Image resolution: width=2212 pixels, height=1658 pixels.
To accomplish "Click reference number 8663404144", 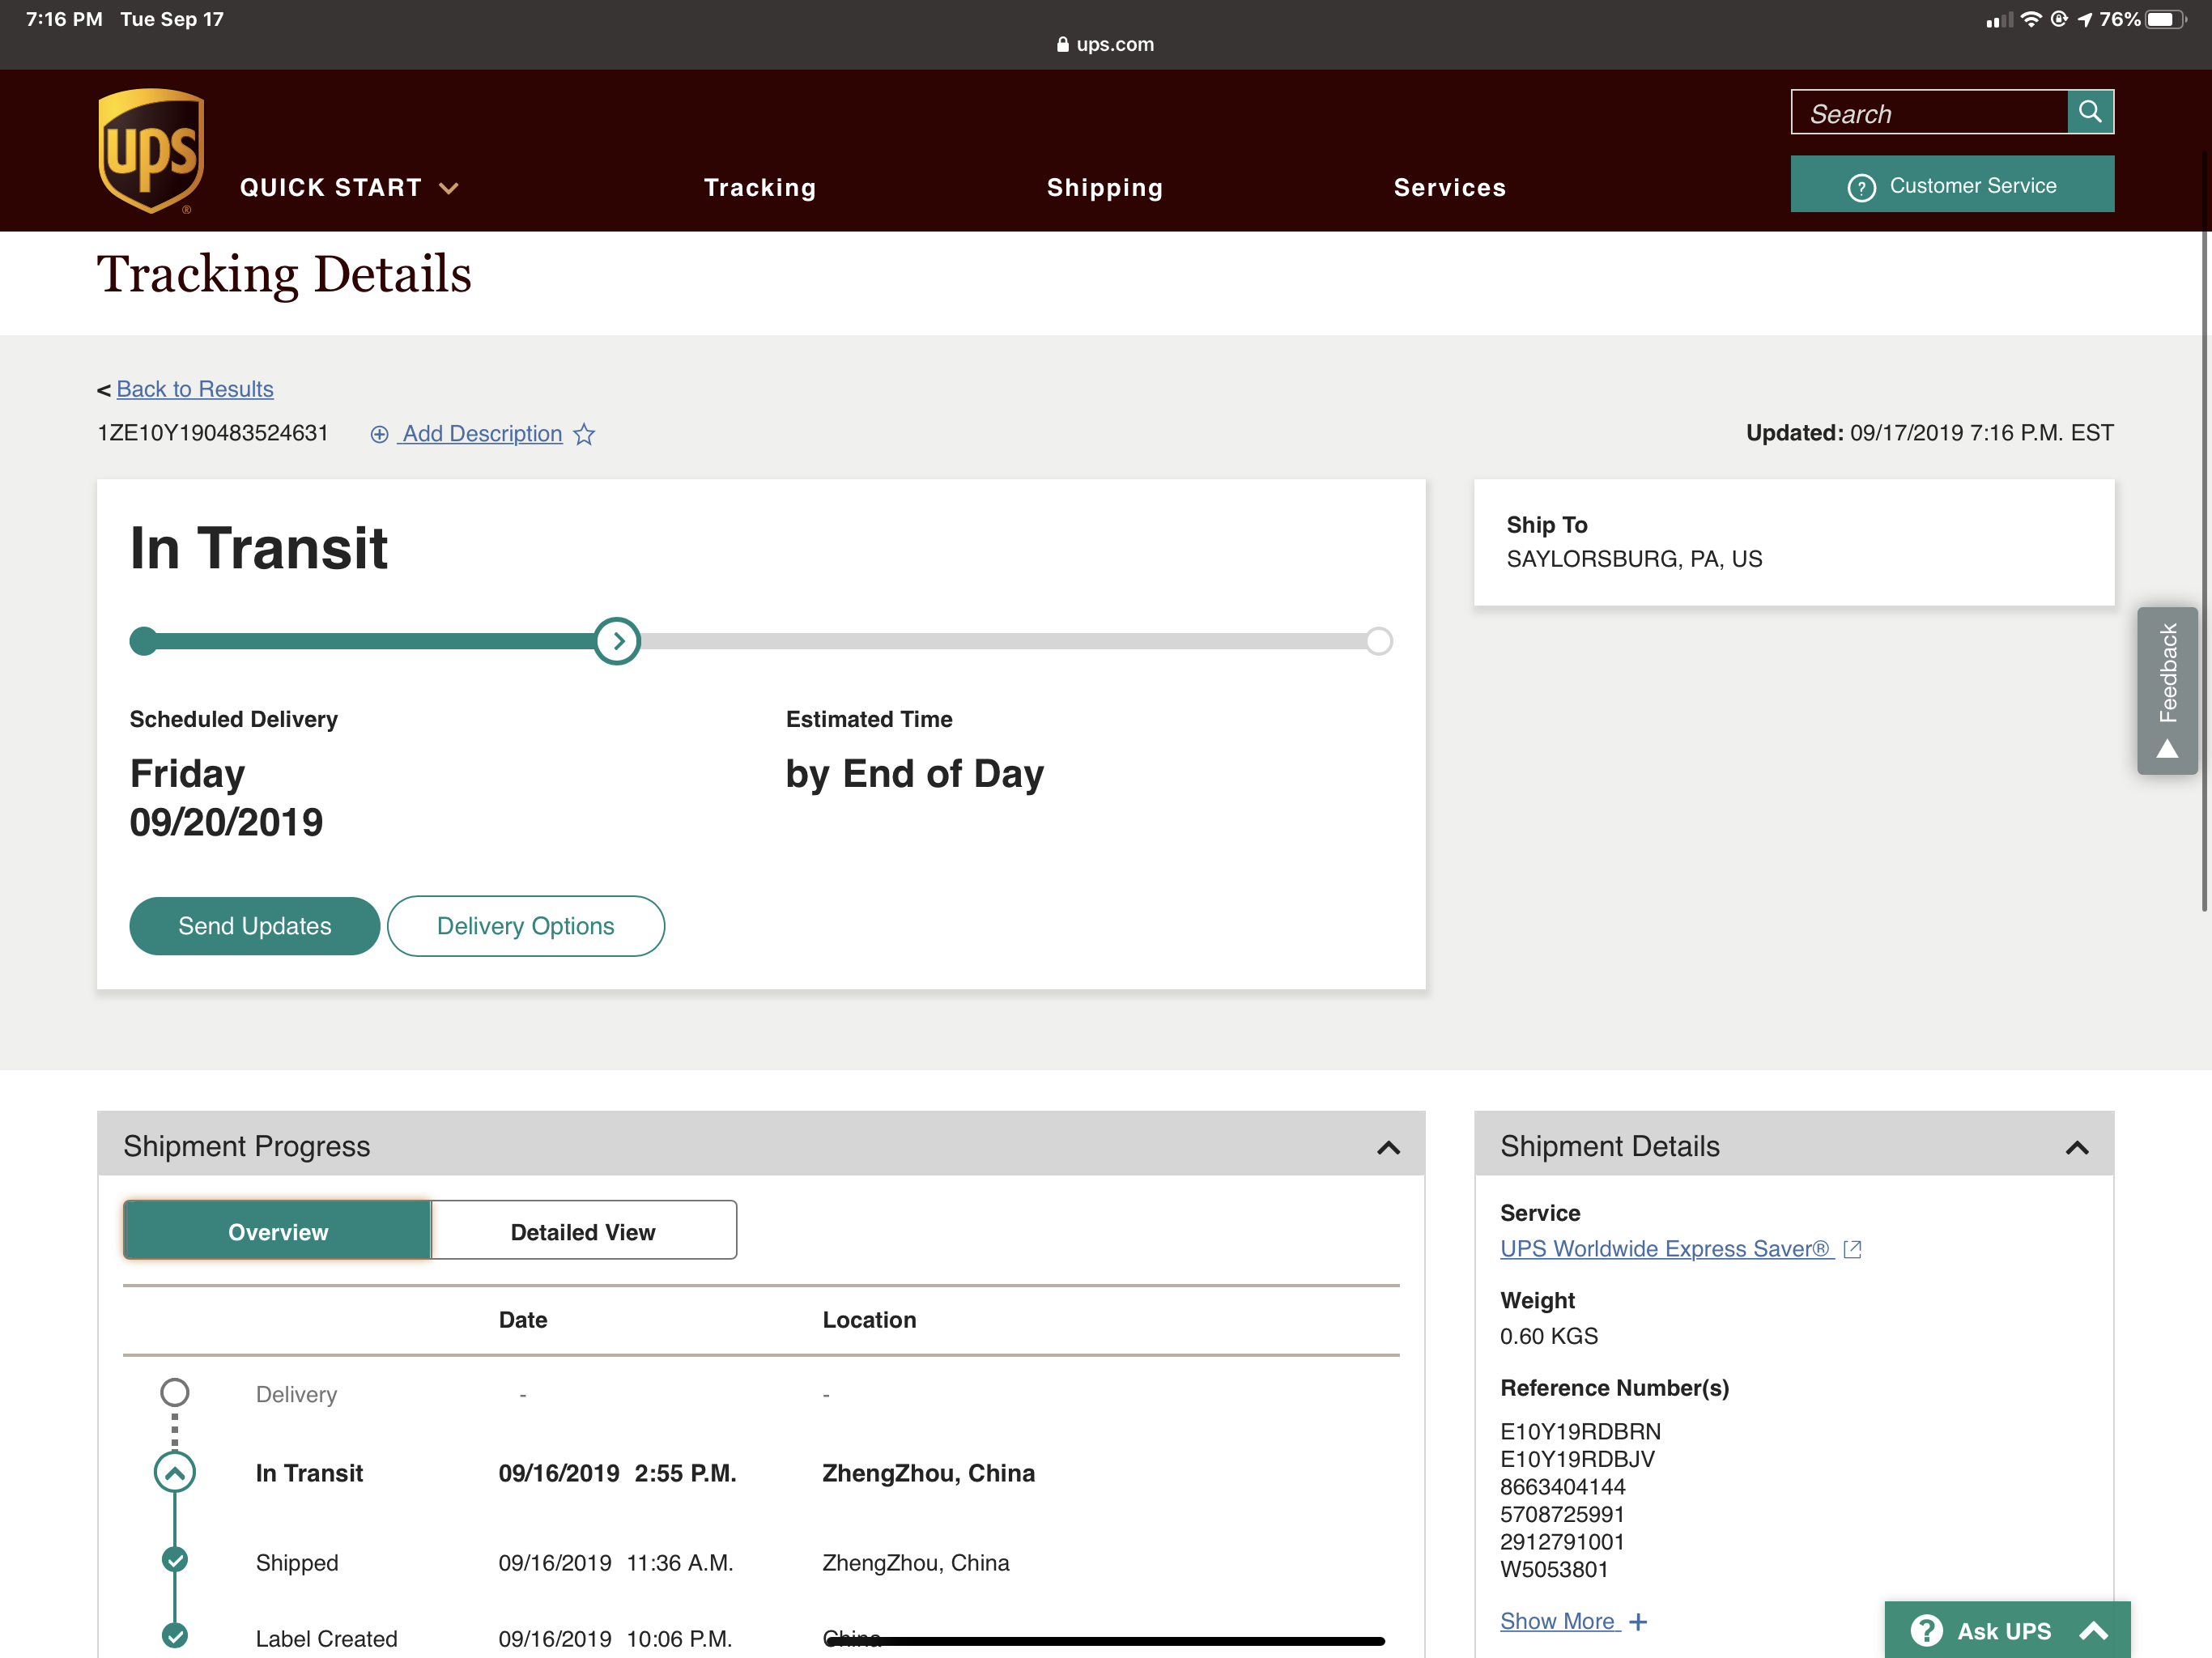I will pyautogui.click(x=1563, y=1487).
